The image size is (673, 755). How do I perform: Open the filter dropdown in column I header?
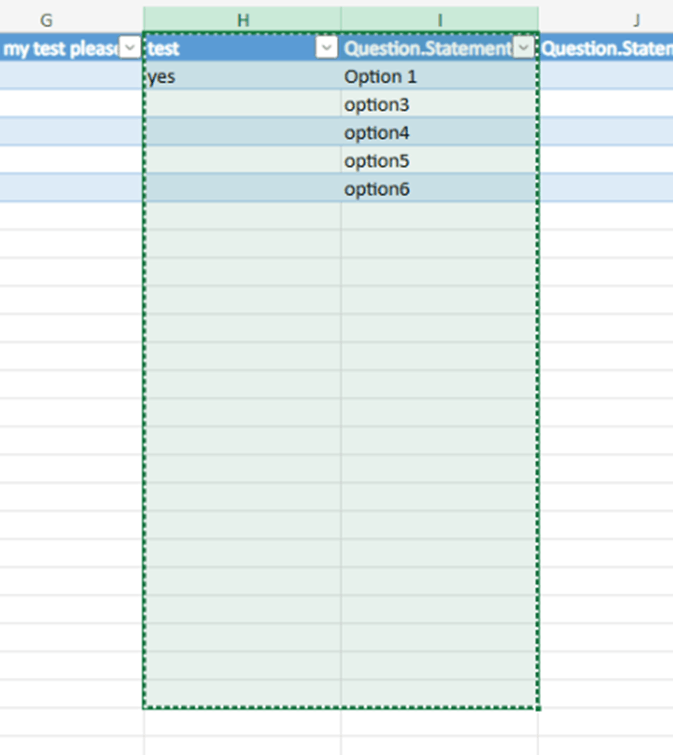[x=524, y=48]
